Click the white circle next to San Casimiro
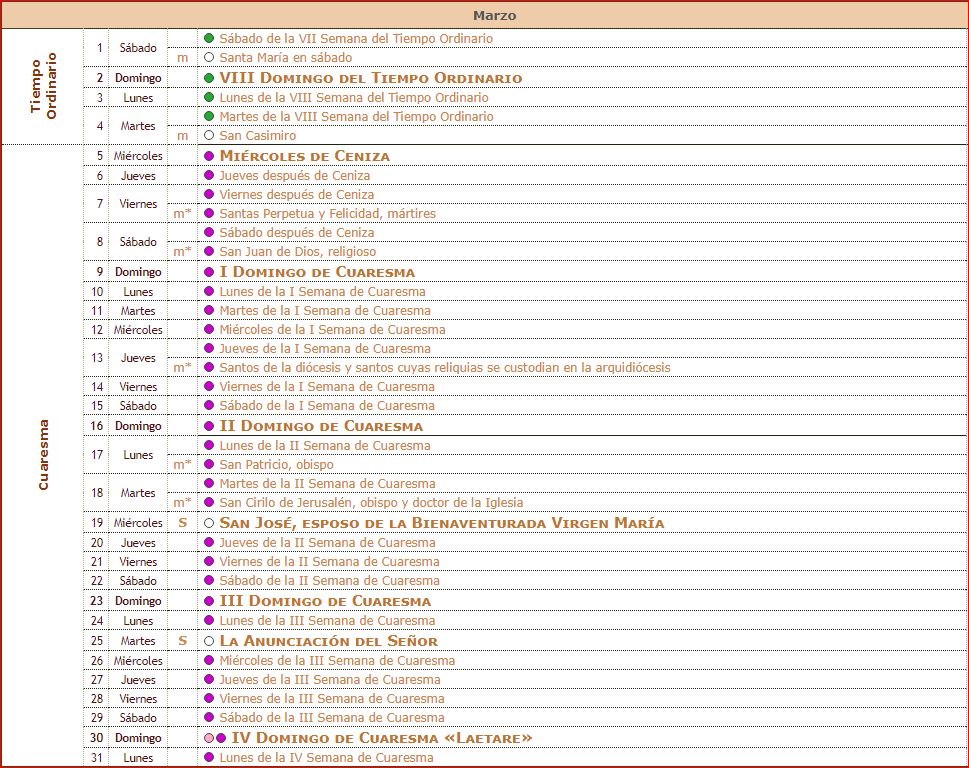This screenshot has height=768, width=969. point(209,136)
